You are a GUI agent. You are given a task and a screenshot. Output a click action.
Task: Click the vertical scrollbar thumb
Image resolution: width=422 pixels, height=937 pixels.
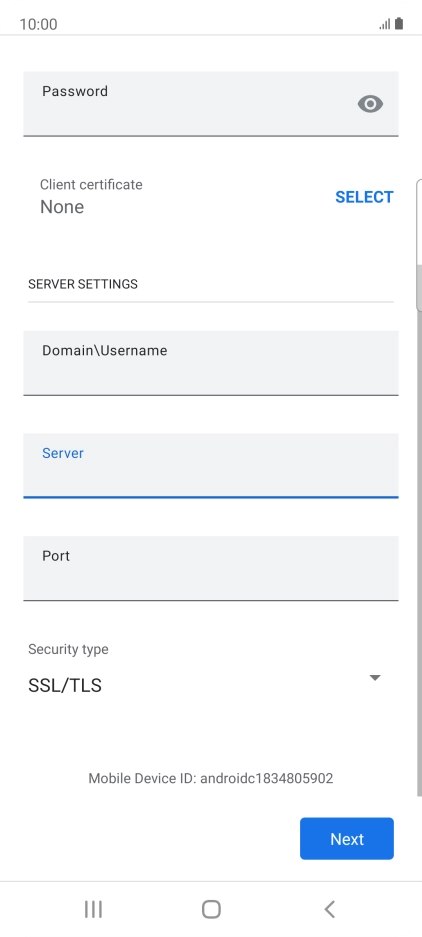(419, 245)
